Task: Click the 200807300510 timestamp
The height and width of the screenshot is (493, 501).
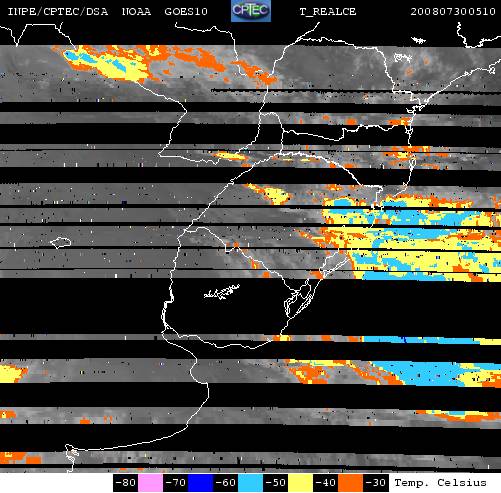Action: 453,12
